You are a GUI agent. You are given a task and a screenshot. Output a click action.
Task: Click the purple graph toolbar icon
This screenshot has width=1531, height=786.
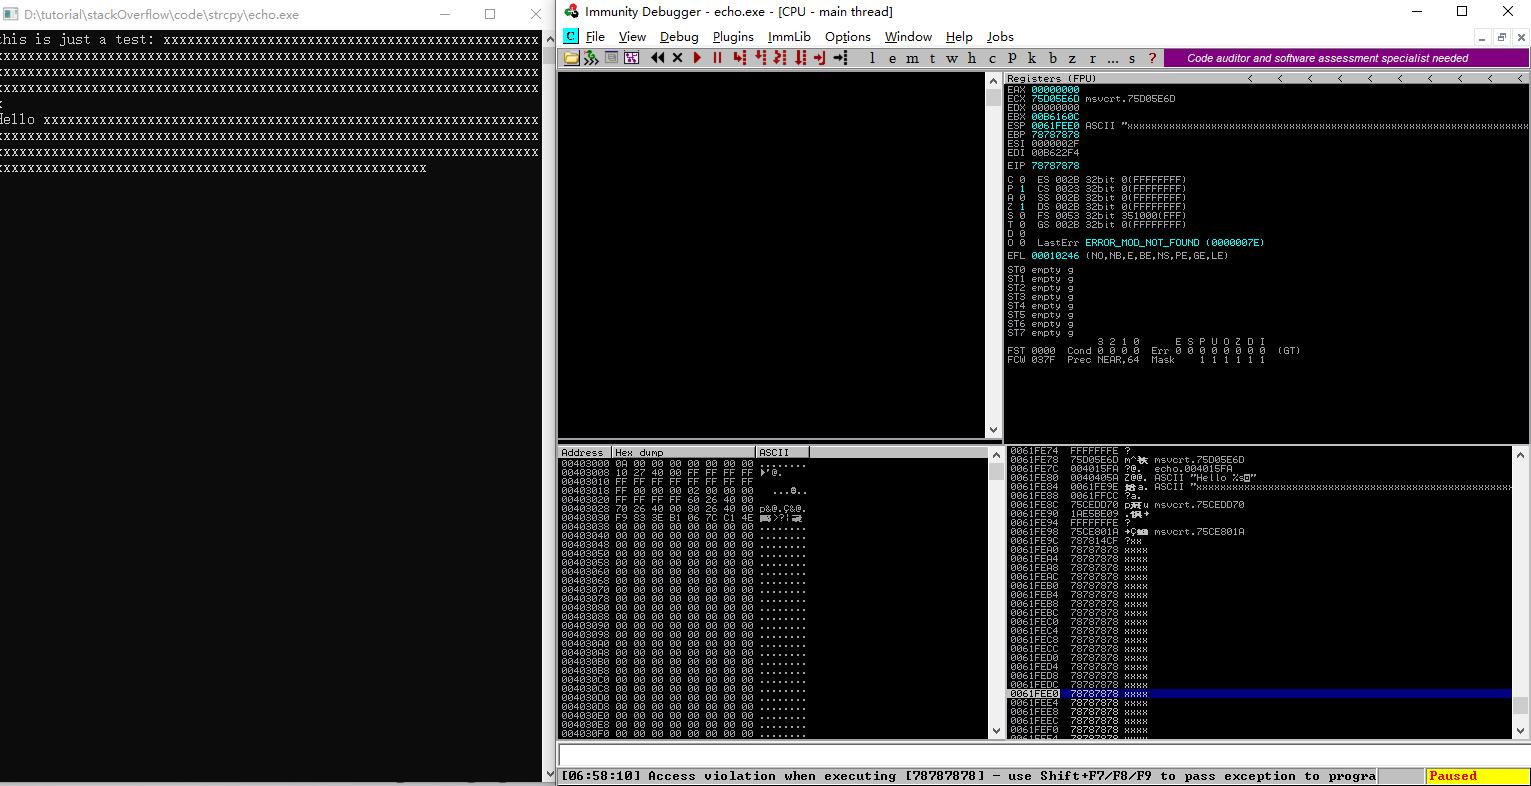pos(631,58)
